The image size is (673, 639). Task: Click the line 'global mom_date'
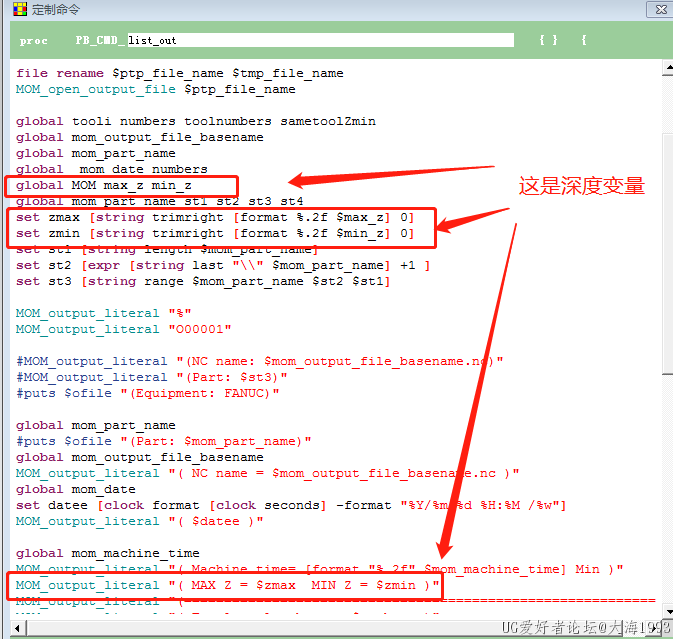[x=76, y=490]
